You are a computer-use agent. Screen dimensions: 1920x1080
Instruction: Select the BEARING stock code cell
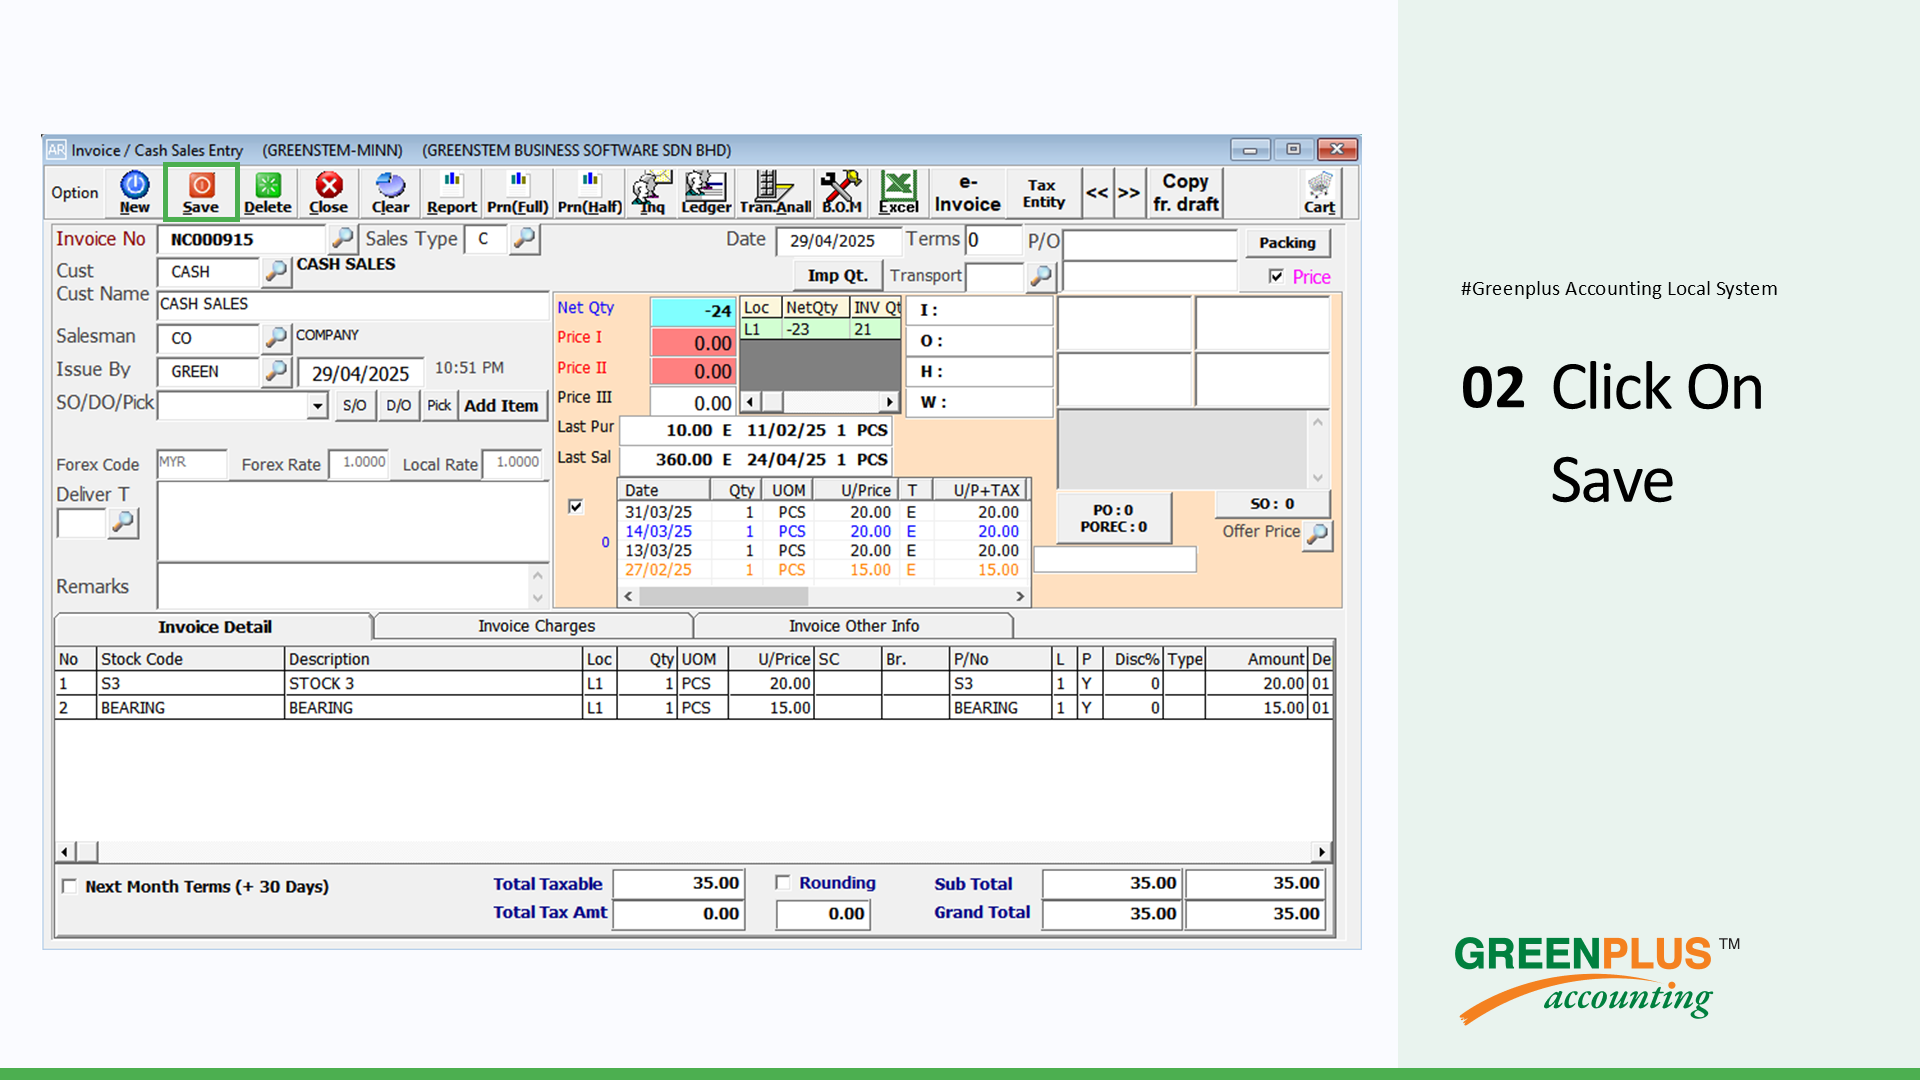[190, 708]
